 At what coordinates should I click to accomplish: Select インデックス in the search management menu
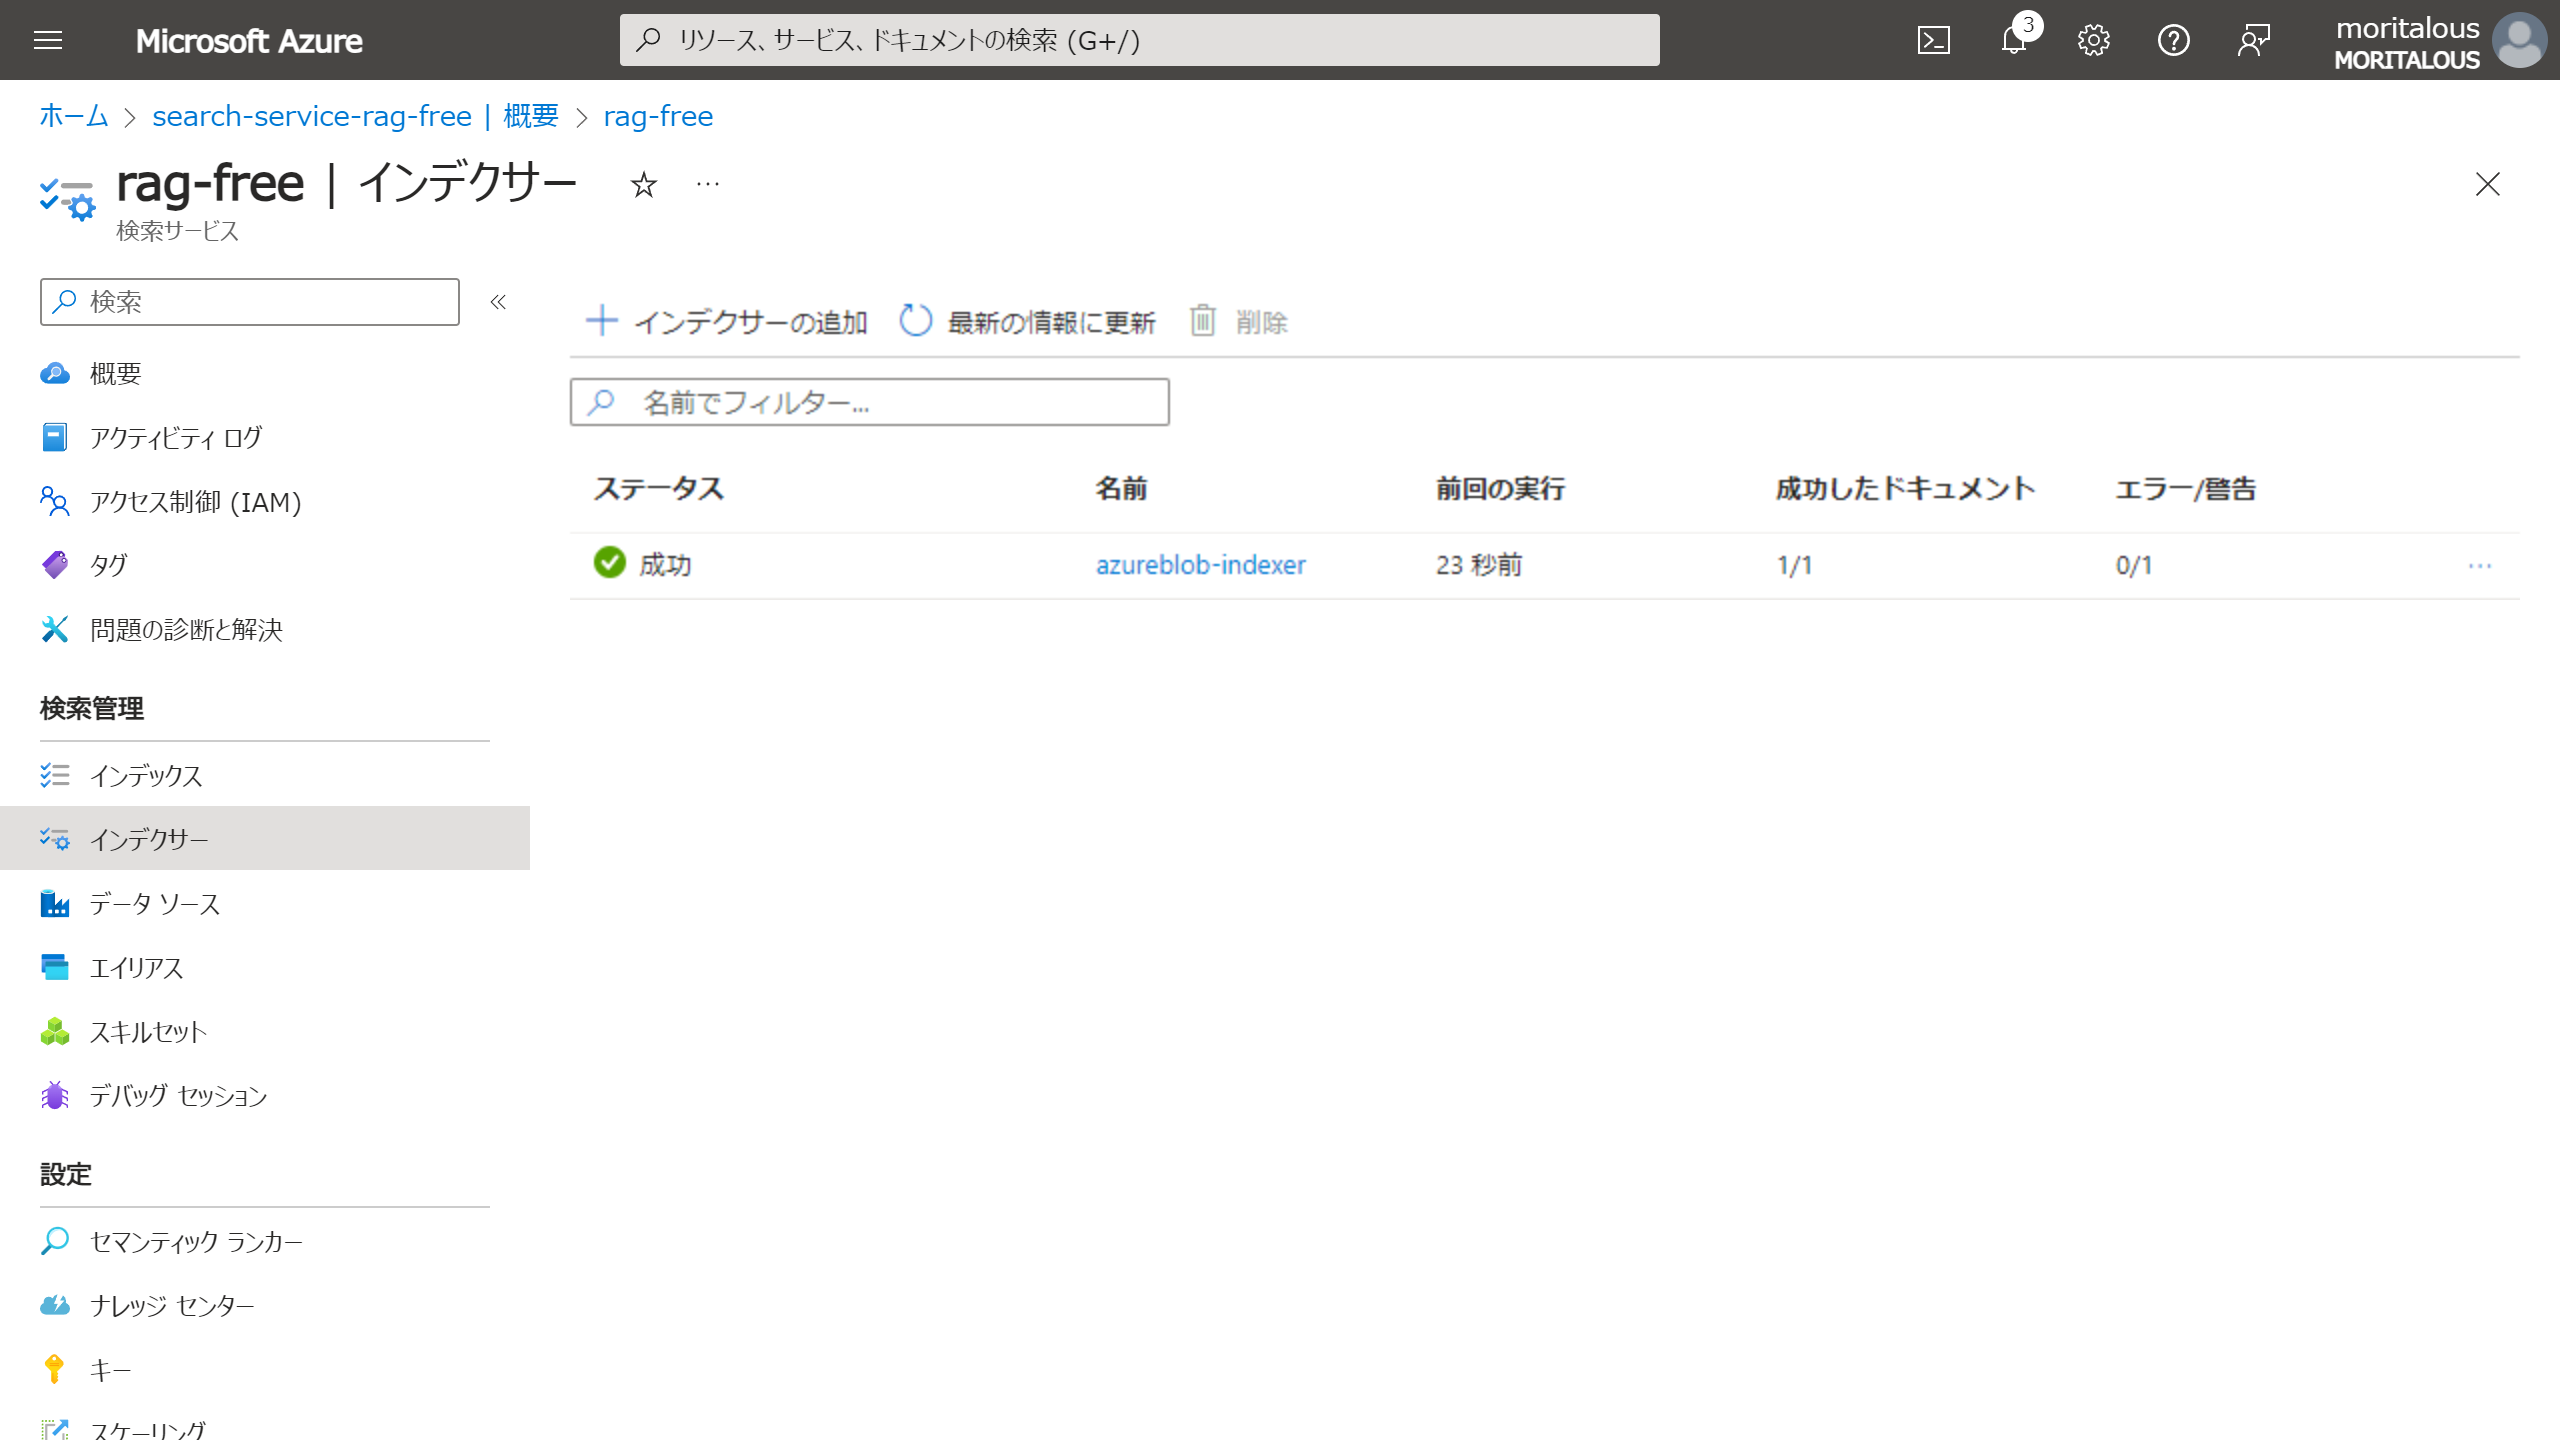coord(146,775)
